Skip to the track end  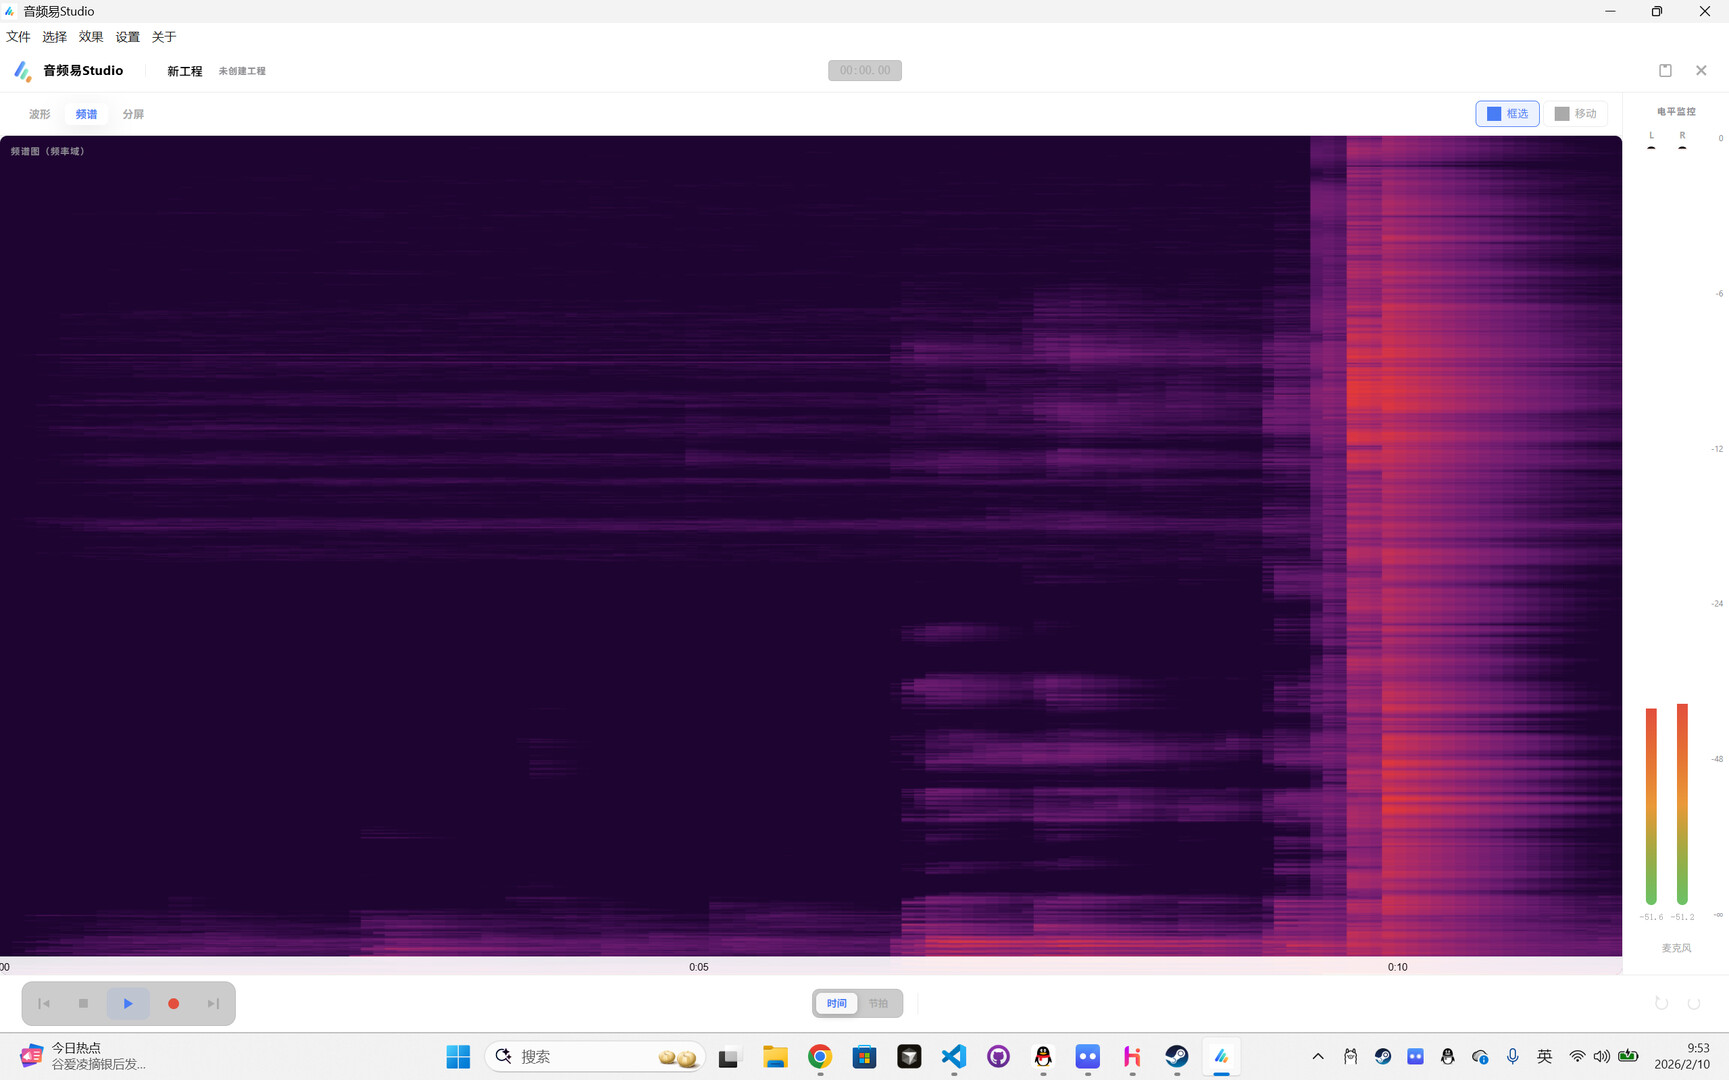tap(212, 1003)
